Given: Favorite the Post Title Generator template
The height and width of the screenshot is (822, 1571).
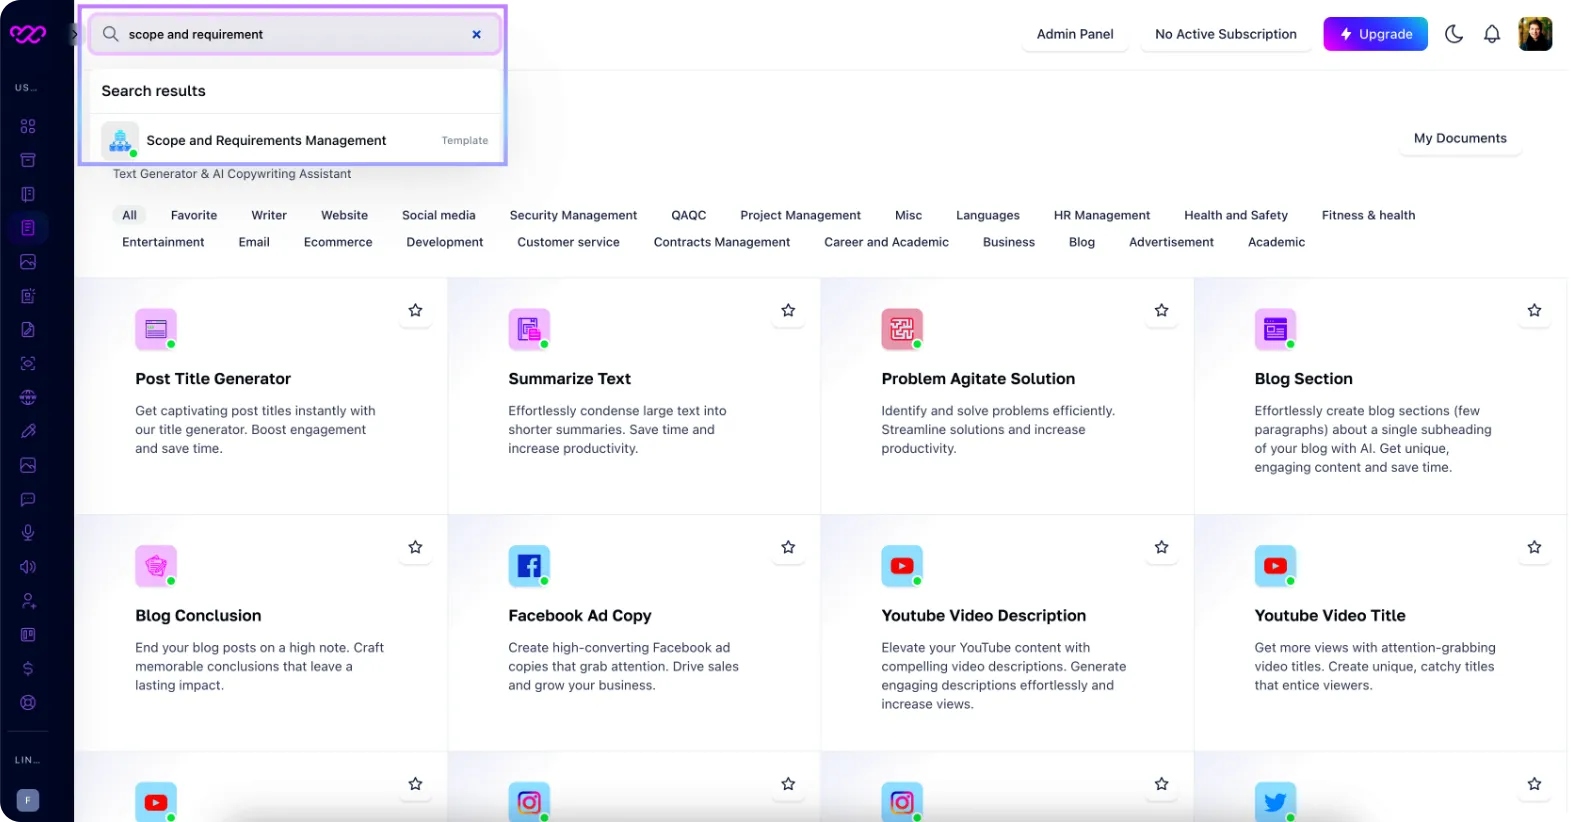Looking at the screenshot, I should tap(415, 311).
